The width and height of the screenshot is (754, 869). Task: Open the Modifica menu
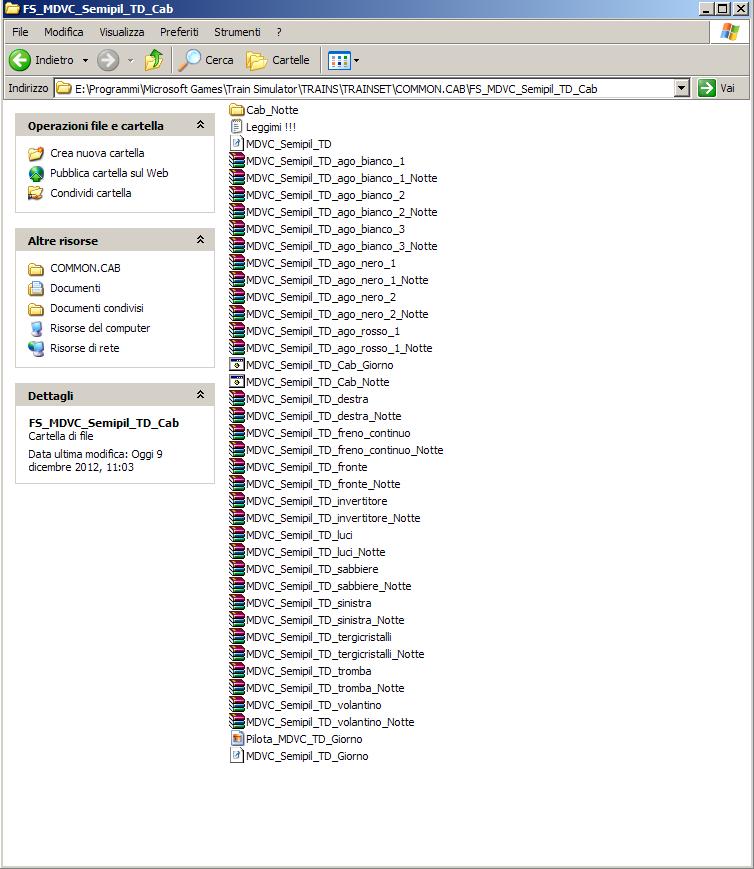tap(64, 32)
